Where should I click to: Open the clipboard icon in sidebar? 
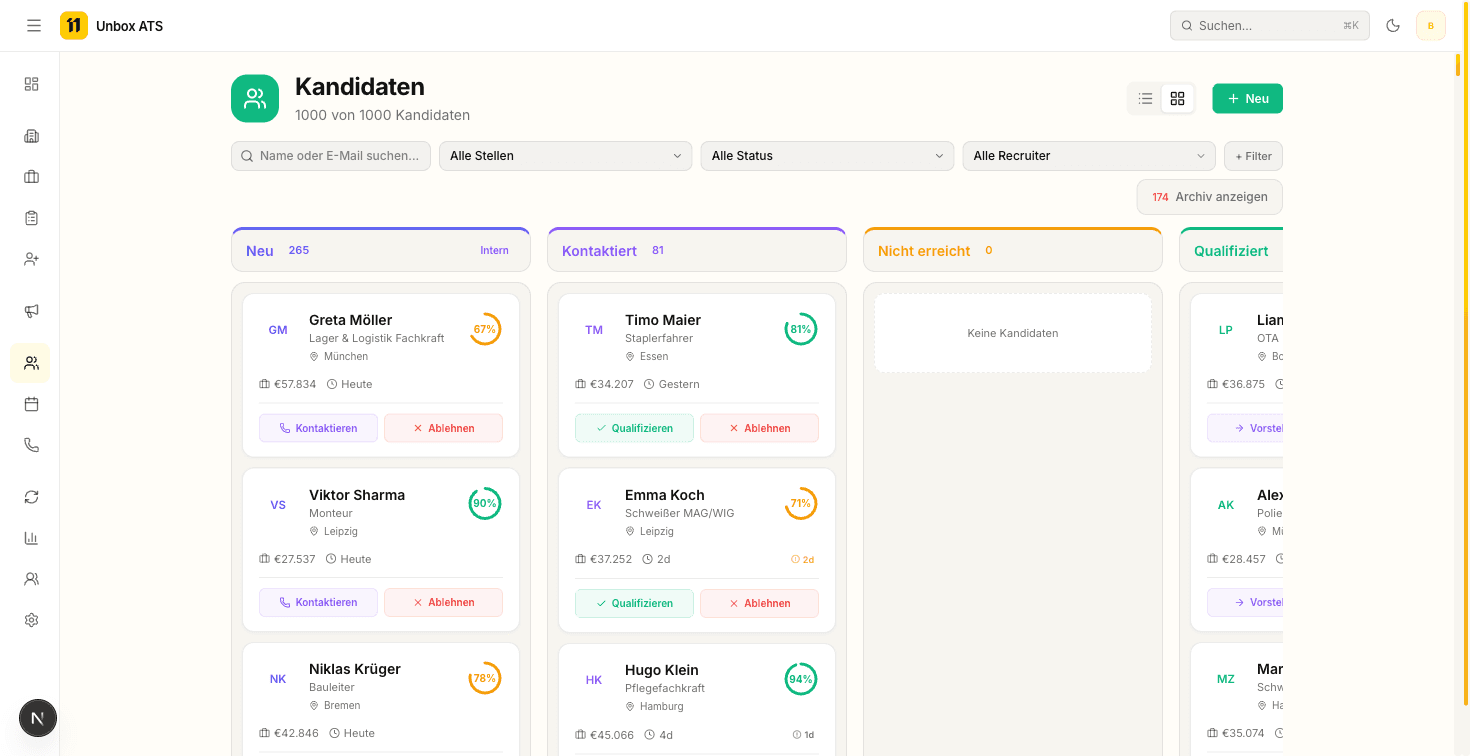tap(31, 217)
